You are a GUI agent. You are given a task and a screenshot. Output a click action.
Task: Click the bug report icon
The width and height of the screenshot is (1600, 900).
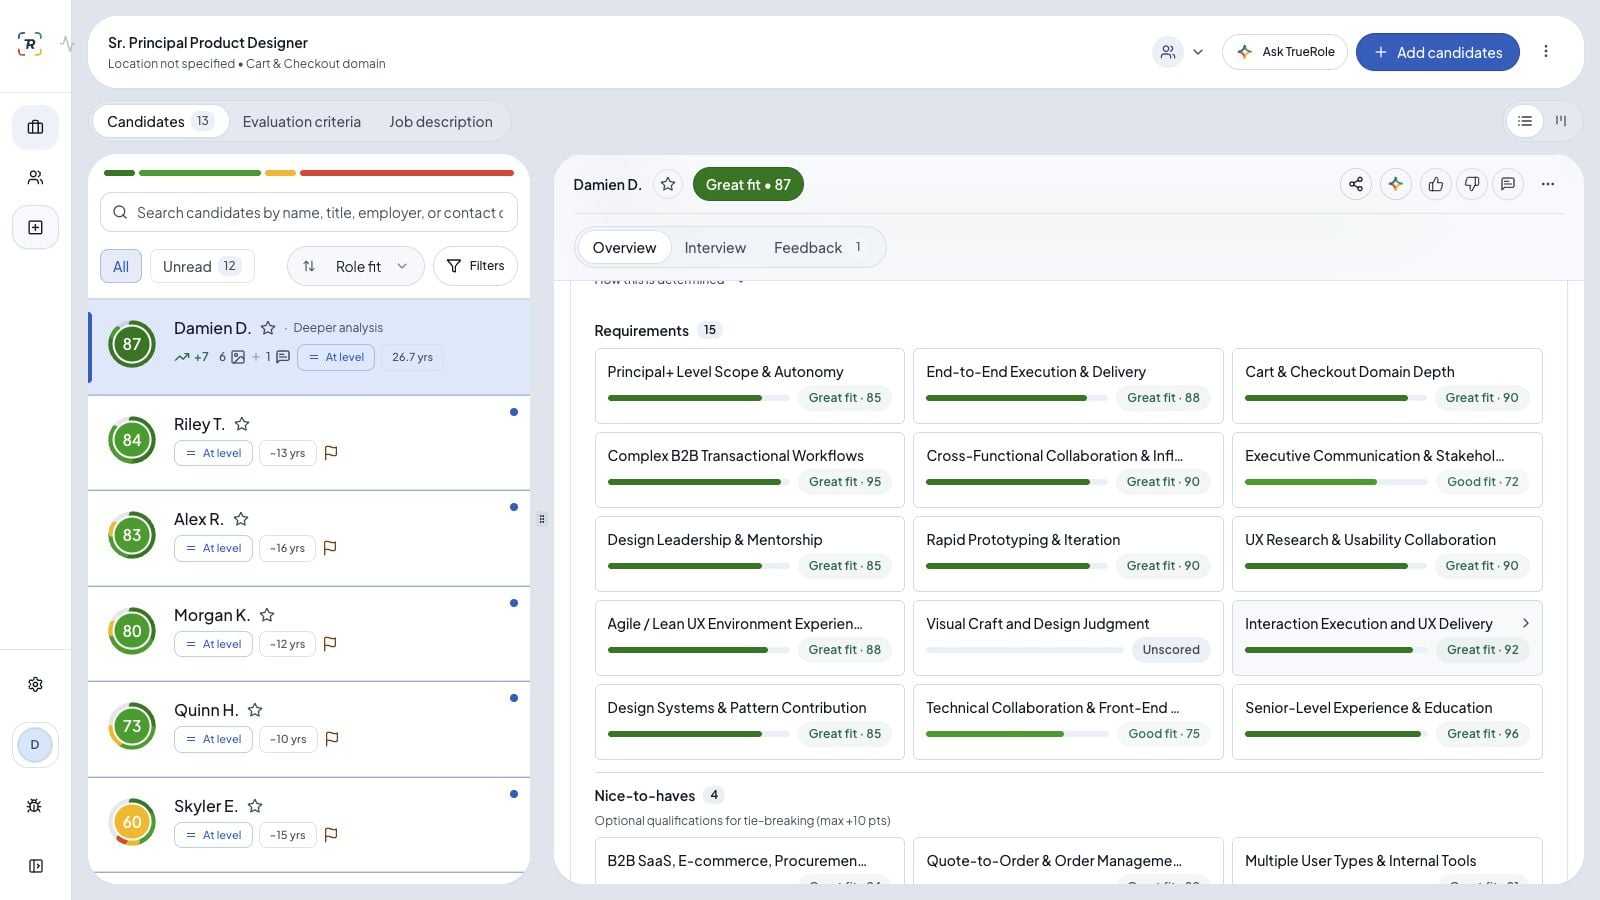(34, 805)
